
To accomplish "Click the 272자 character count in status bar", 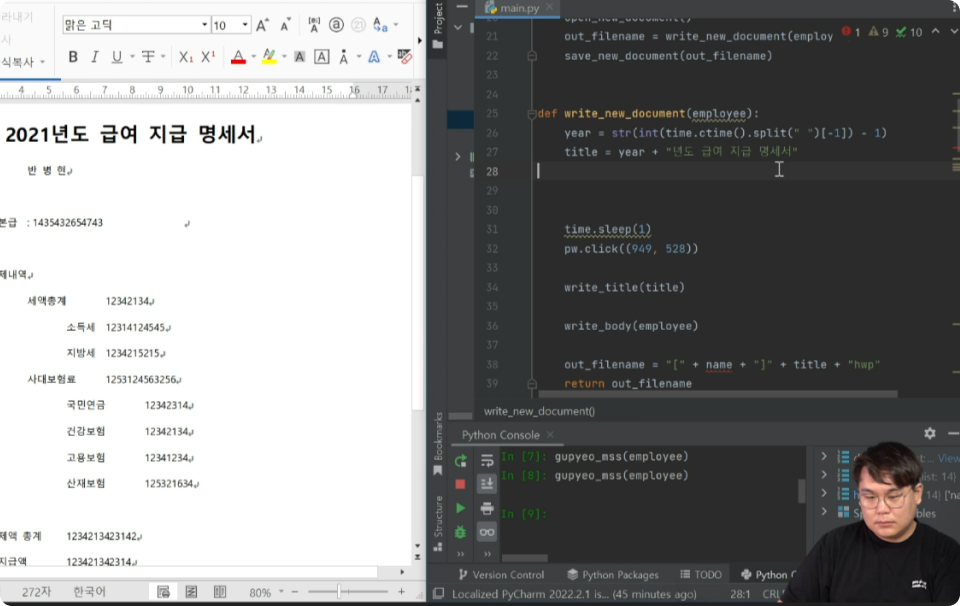I will click(x=37, y=592).
